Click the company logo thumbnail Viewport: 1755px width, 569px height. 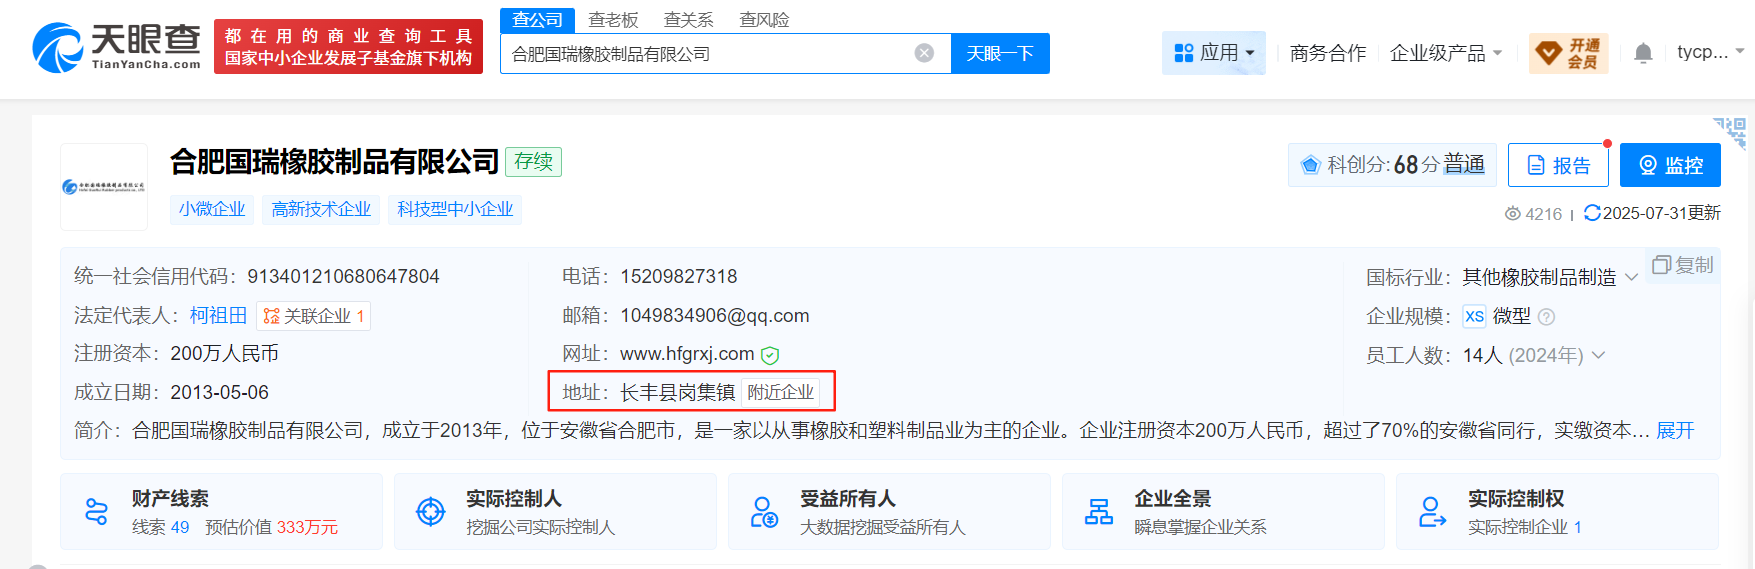tap(104, 187)
